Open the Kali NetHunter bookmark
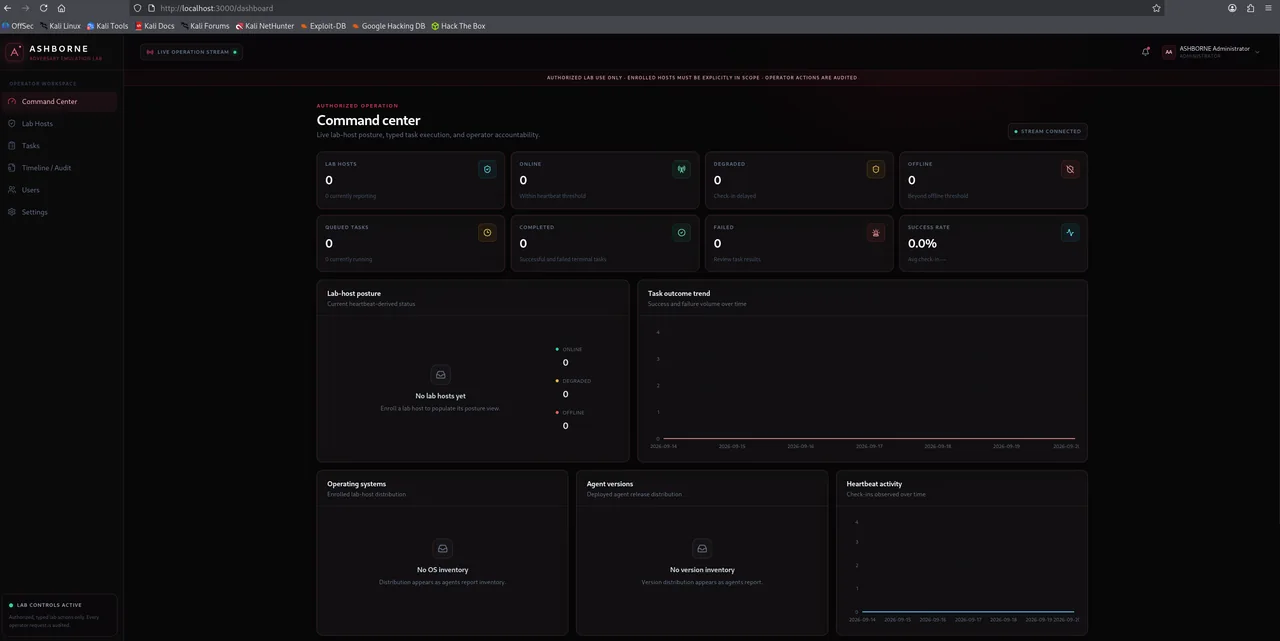The height and width of the screenshot is (641, 1280). pyautogui.click(x=265, y=26)
